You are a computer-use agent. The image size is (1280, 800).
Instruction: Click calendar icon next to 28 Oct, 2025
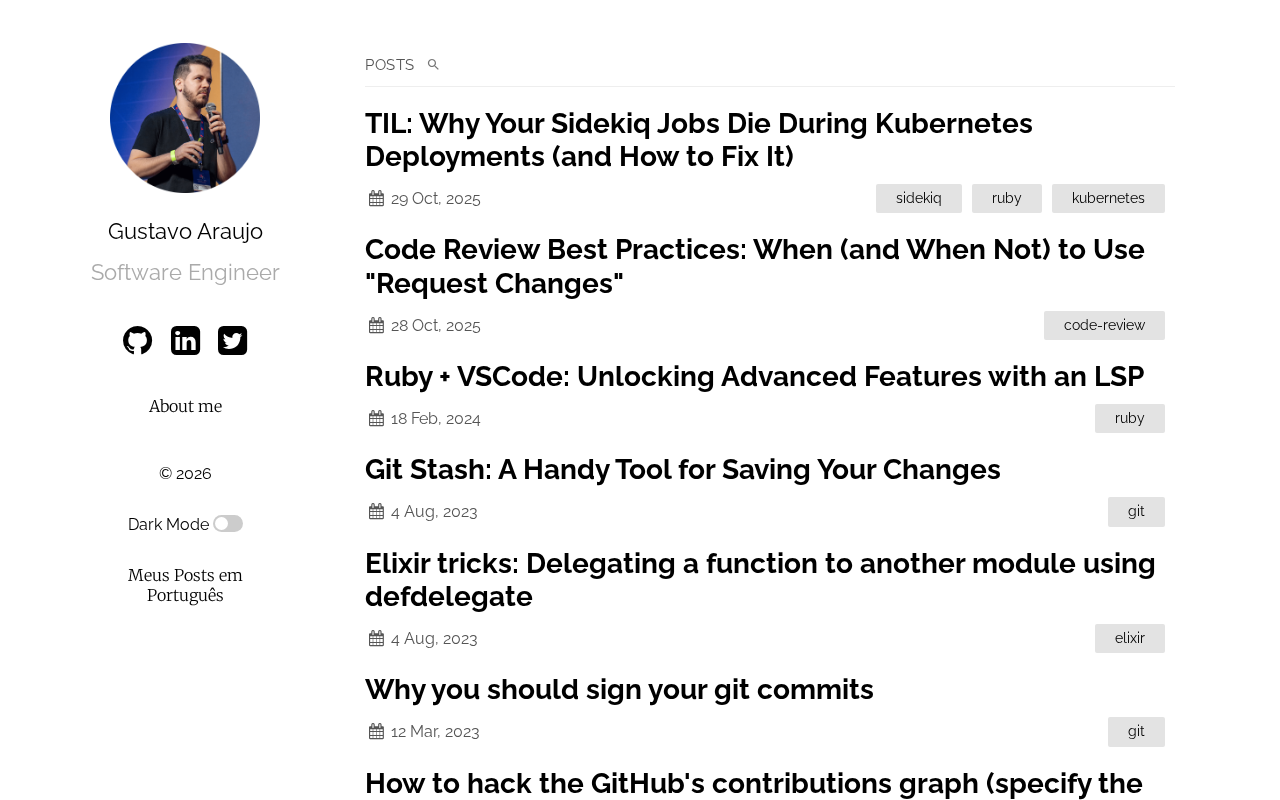click(377, 325)
